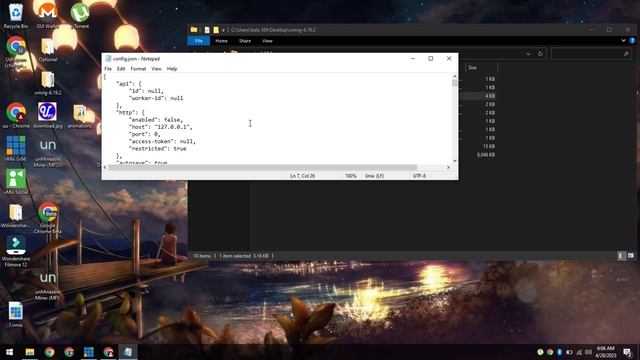The height and width of the screenshot is (360, 640).
Task: Open the uTorrent desktop shortcut
Action: coord(80,16)
